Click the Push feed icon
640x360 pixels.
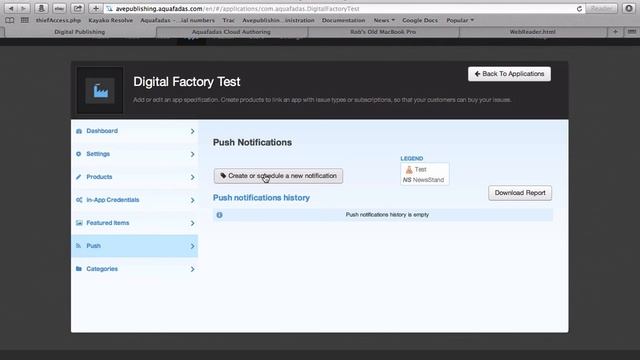pyautogui.click(x=78, y=246)
